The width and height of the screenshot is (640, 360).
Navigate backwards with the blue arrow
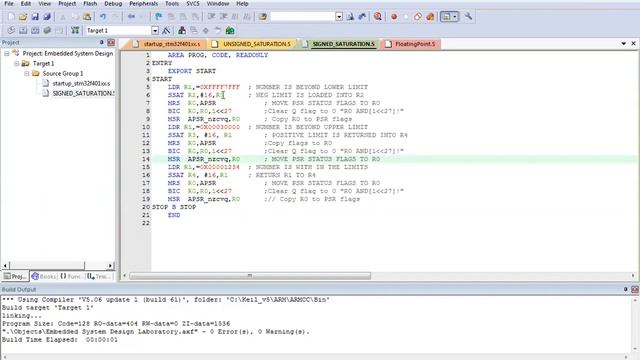pos(131,17)
